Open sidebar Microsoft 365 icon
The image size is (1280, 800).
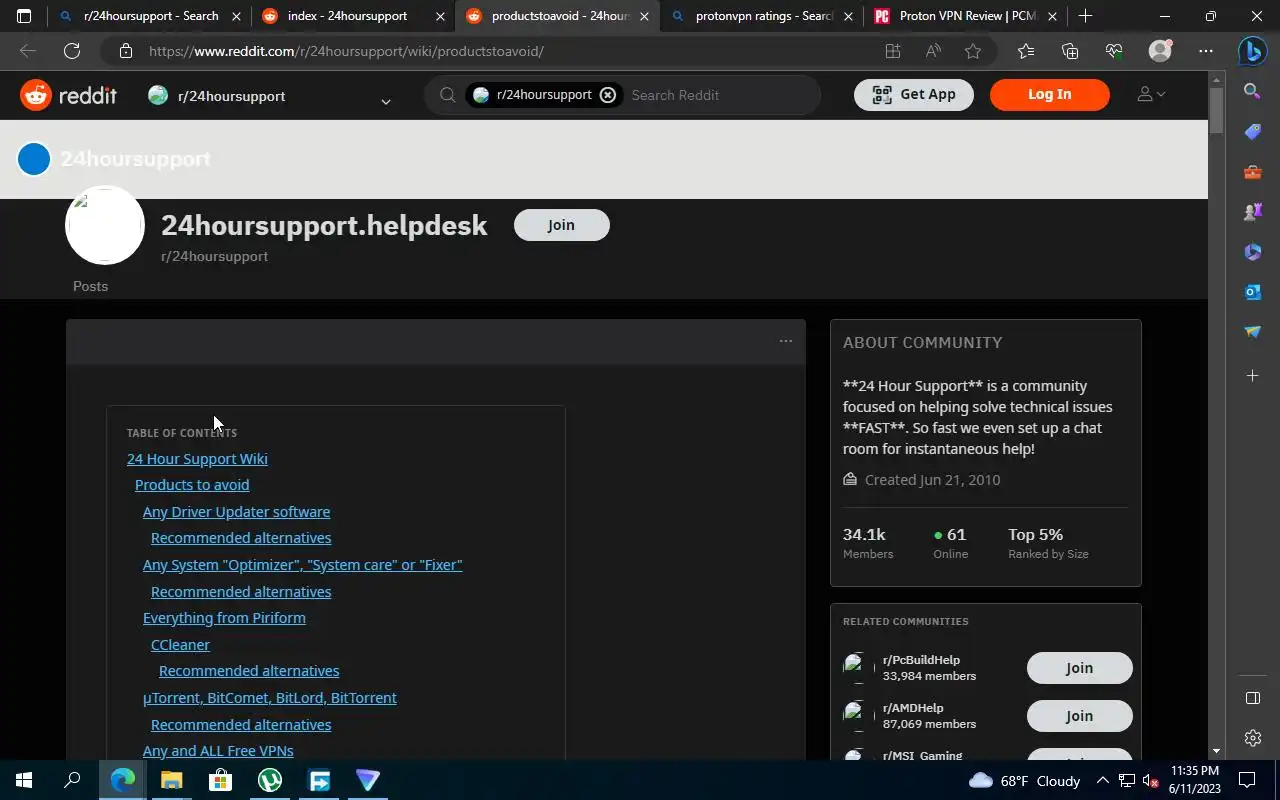tap(1252, 252)
